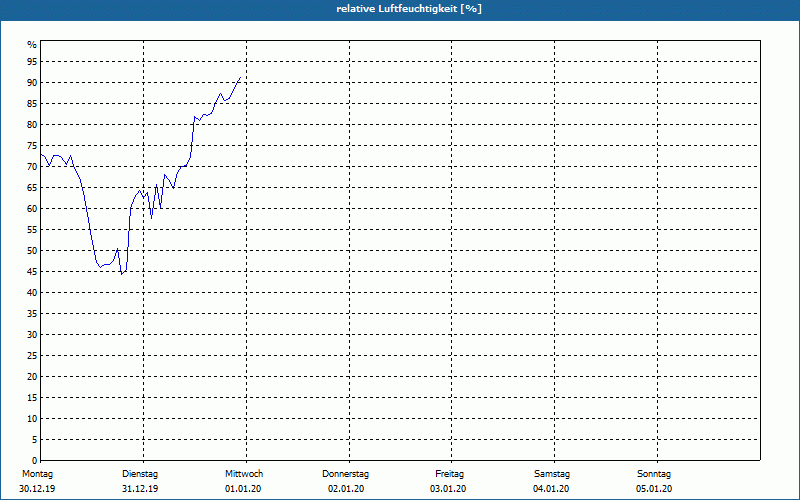The width and height of the screenshot is (800, 500).
Task: Click the y-axis value 85
Action: (x=32, y=104)
